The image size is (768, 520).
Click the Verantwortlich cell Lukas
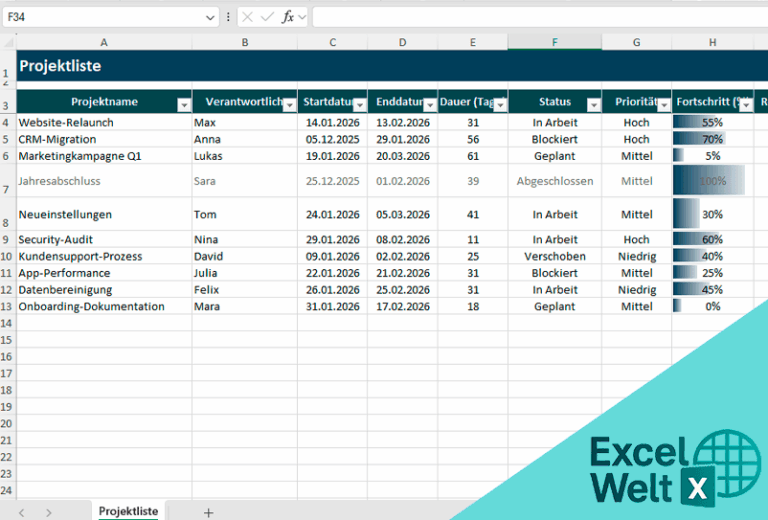(x=245, y=156)
